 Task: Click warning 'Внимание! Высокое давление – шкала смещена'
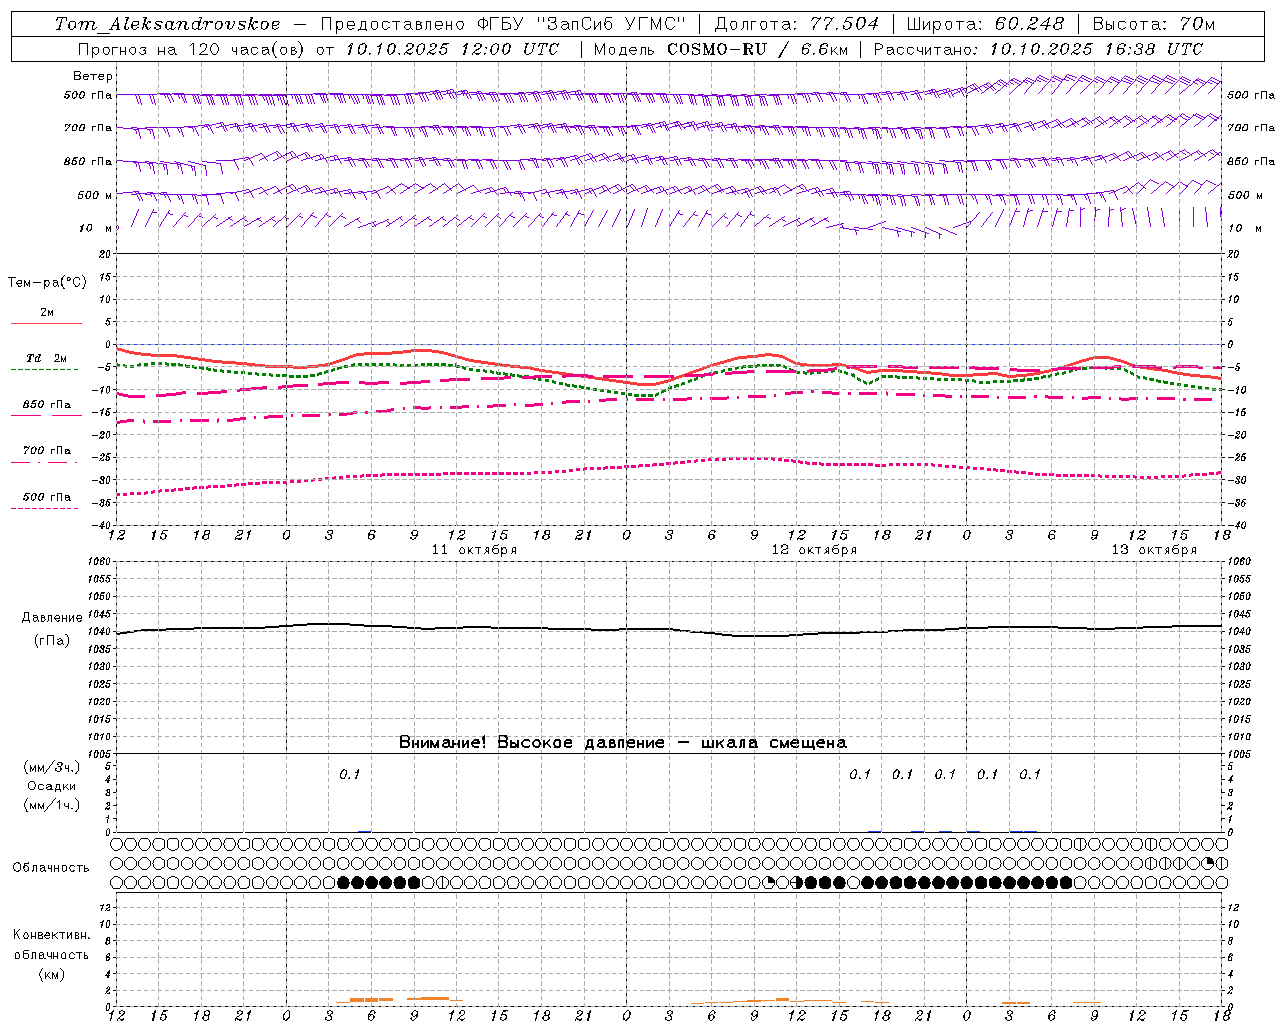[623, 743]
